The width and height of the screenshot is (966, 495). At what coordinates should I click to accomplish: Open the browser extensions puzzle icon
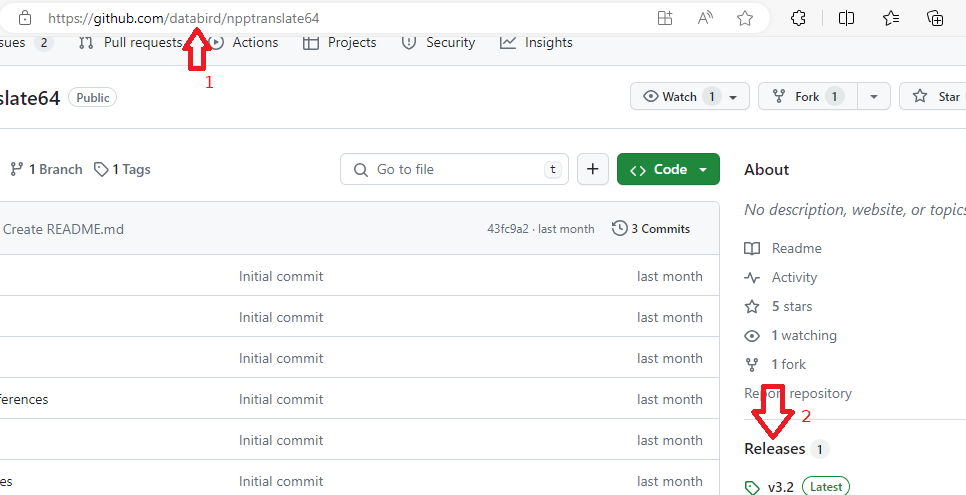point(798,18)
